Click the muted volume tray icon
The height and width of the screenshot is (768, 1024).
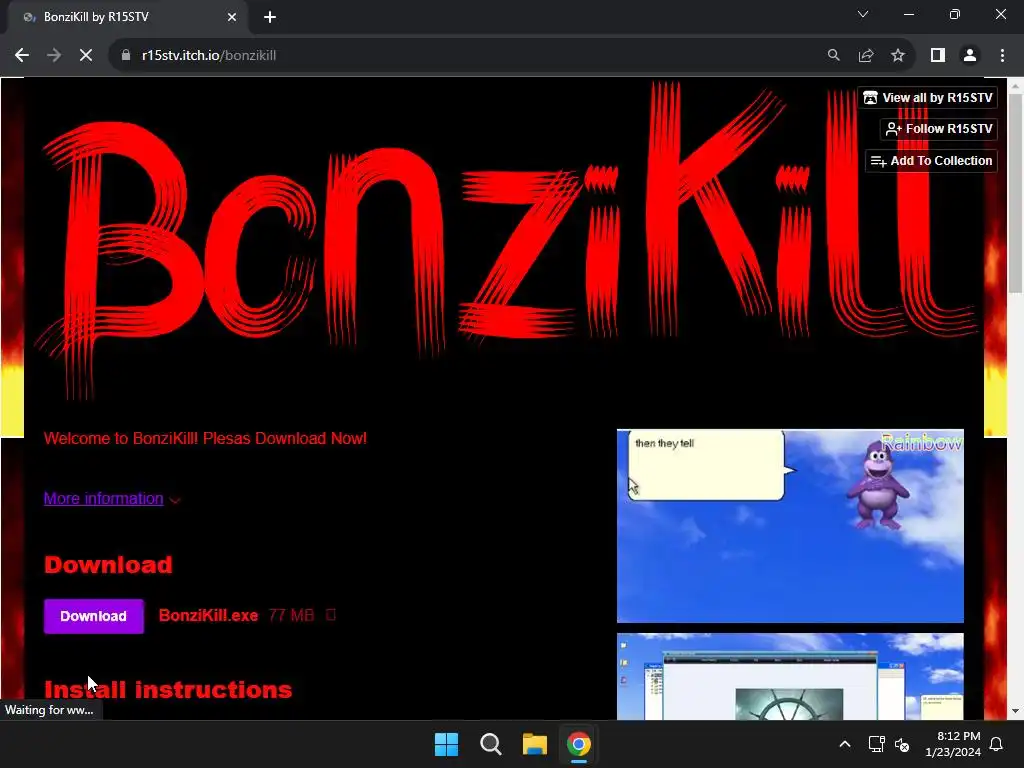903,744
